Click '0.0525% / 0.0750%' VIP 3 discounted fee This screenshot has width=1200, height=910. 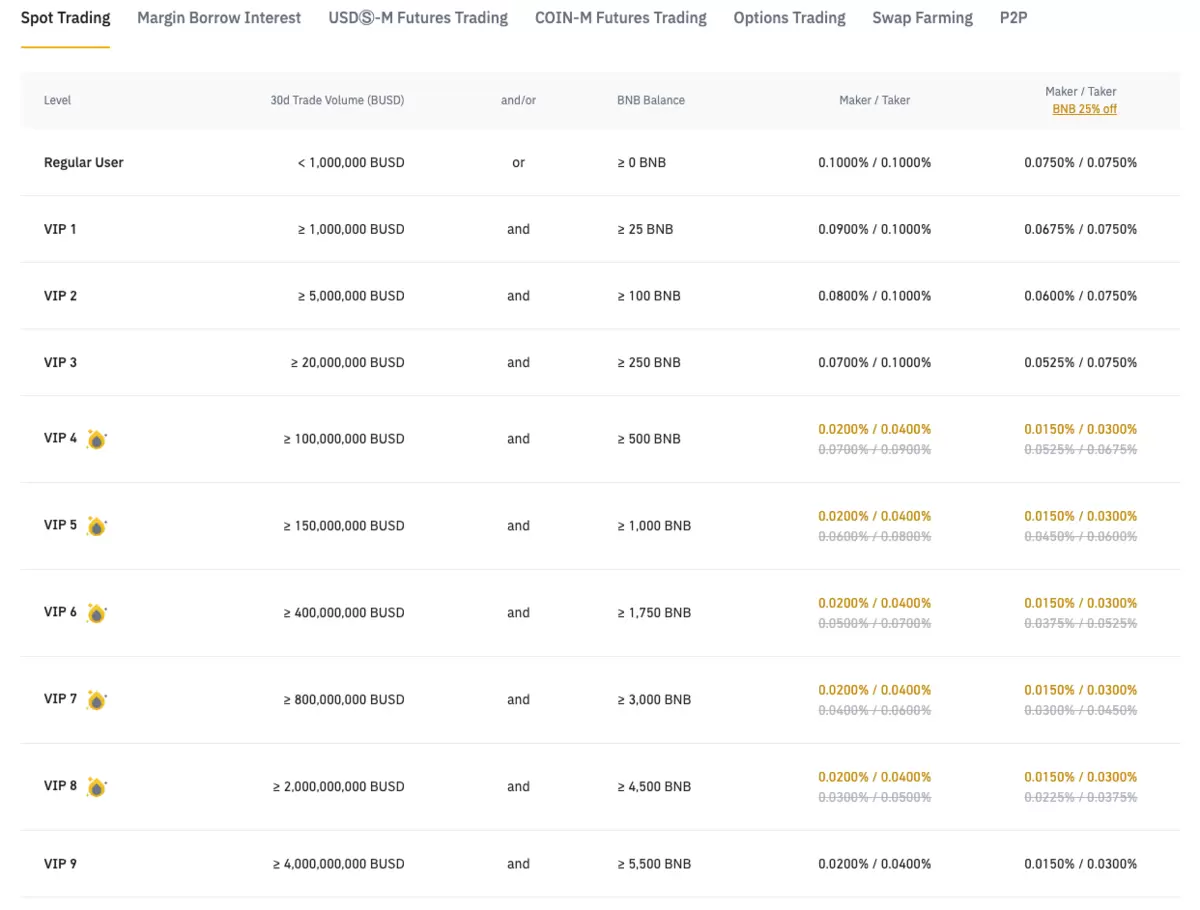click(1080, 362)
